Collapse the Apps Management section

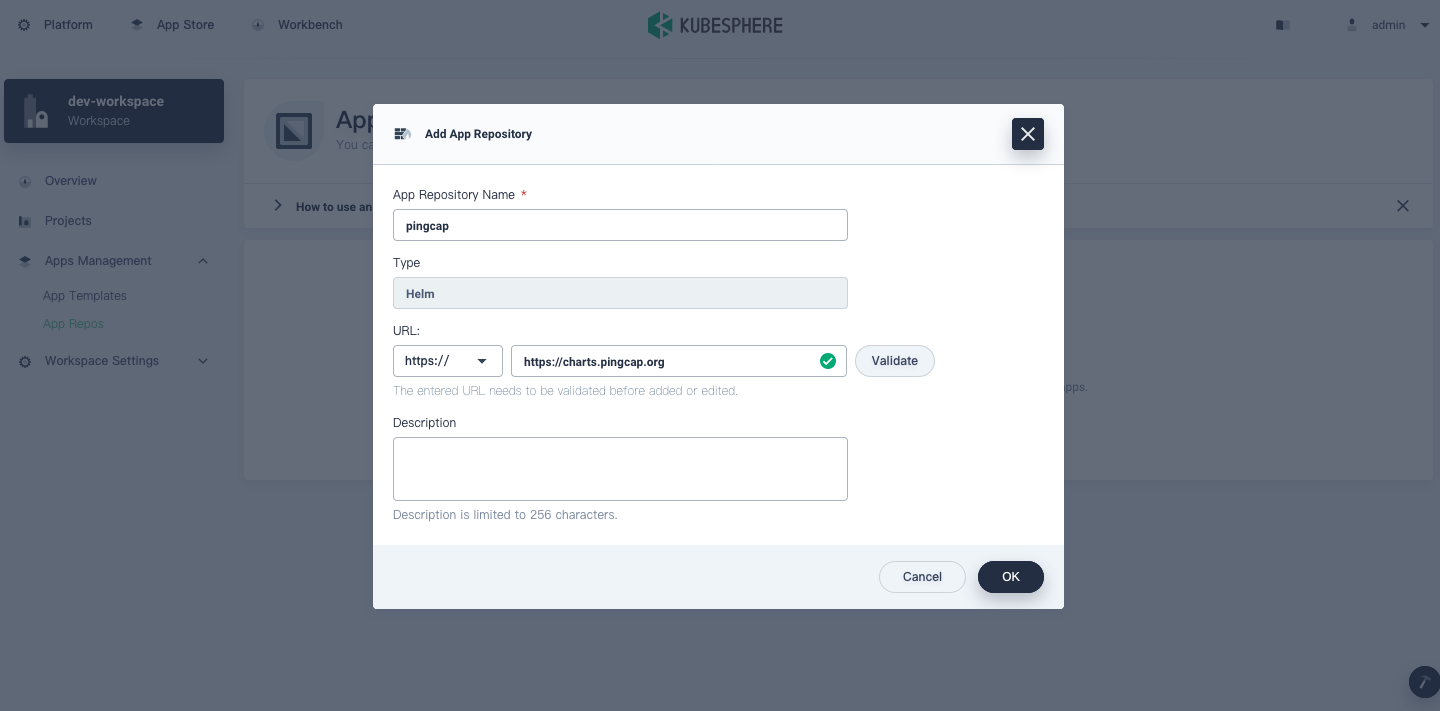click(x=203, y=260)
